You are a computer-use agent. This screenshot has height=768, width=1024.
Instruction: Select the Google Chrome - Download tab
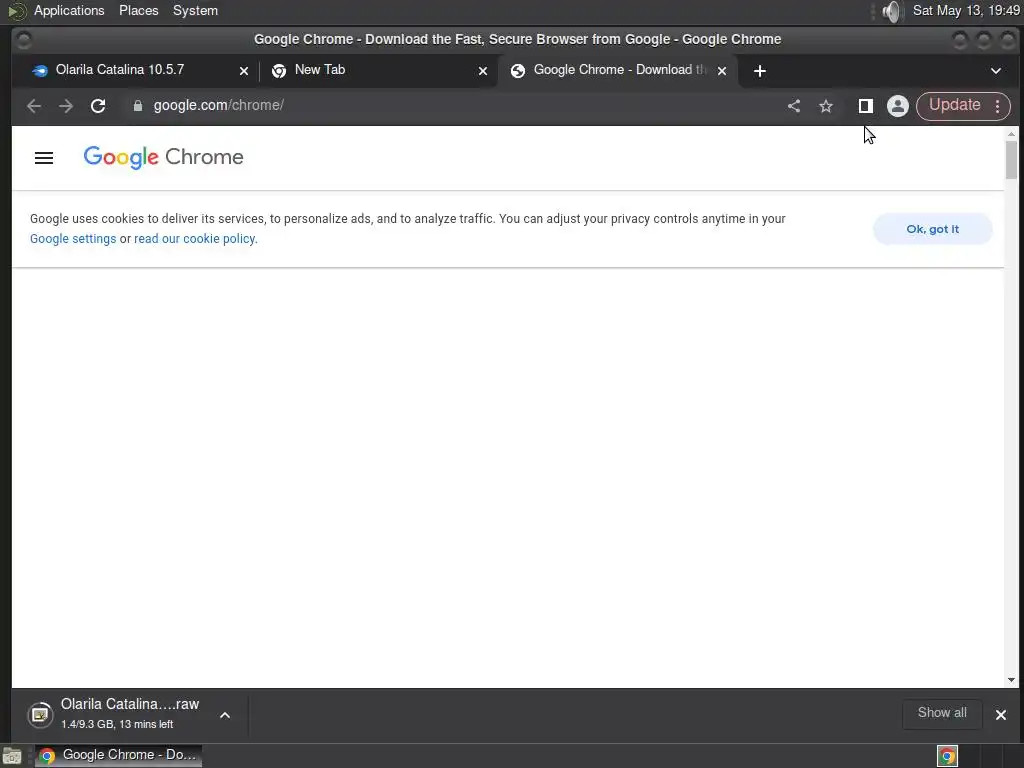click(619, 70)
